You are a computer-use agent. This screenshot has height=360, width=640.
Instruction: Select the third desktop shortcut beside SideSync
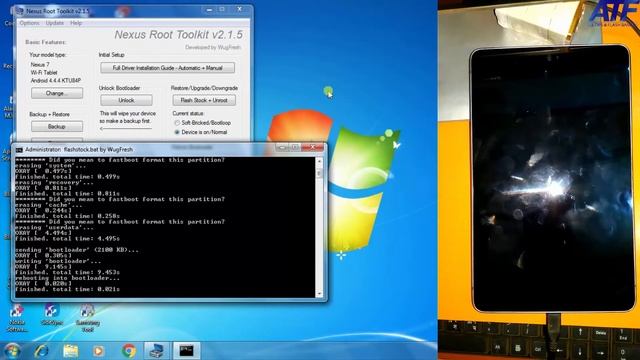(x=87, y=318)
